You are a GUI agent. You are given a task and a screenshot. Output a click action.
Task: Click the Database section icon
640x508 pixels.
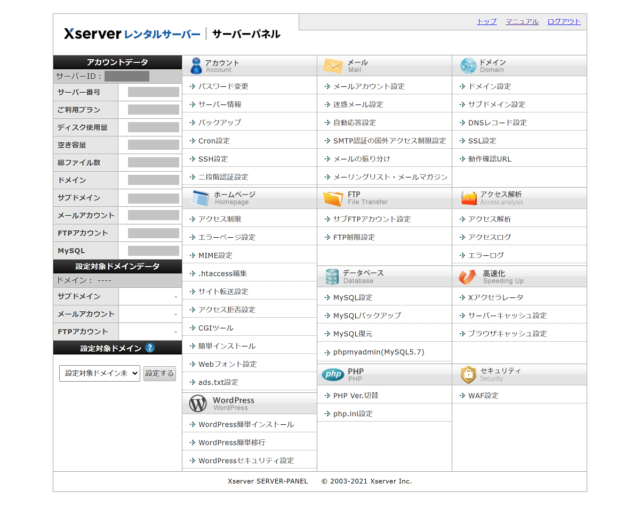click(x=332, y=276)
